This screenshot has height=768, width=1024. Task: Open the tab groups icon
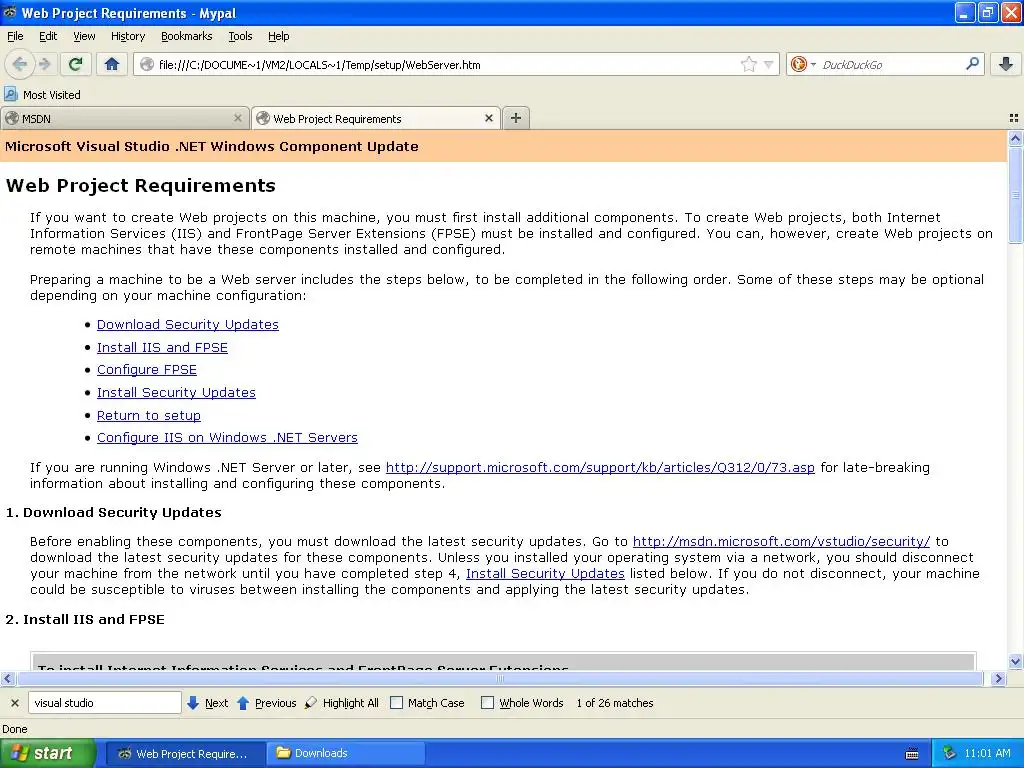coord(1014,118)
